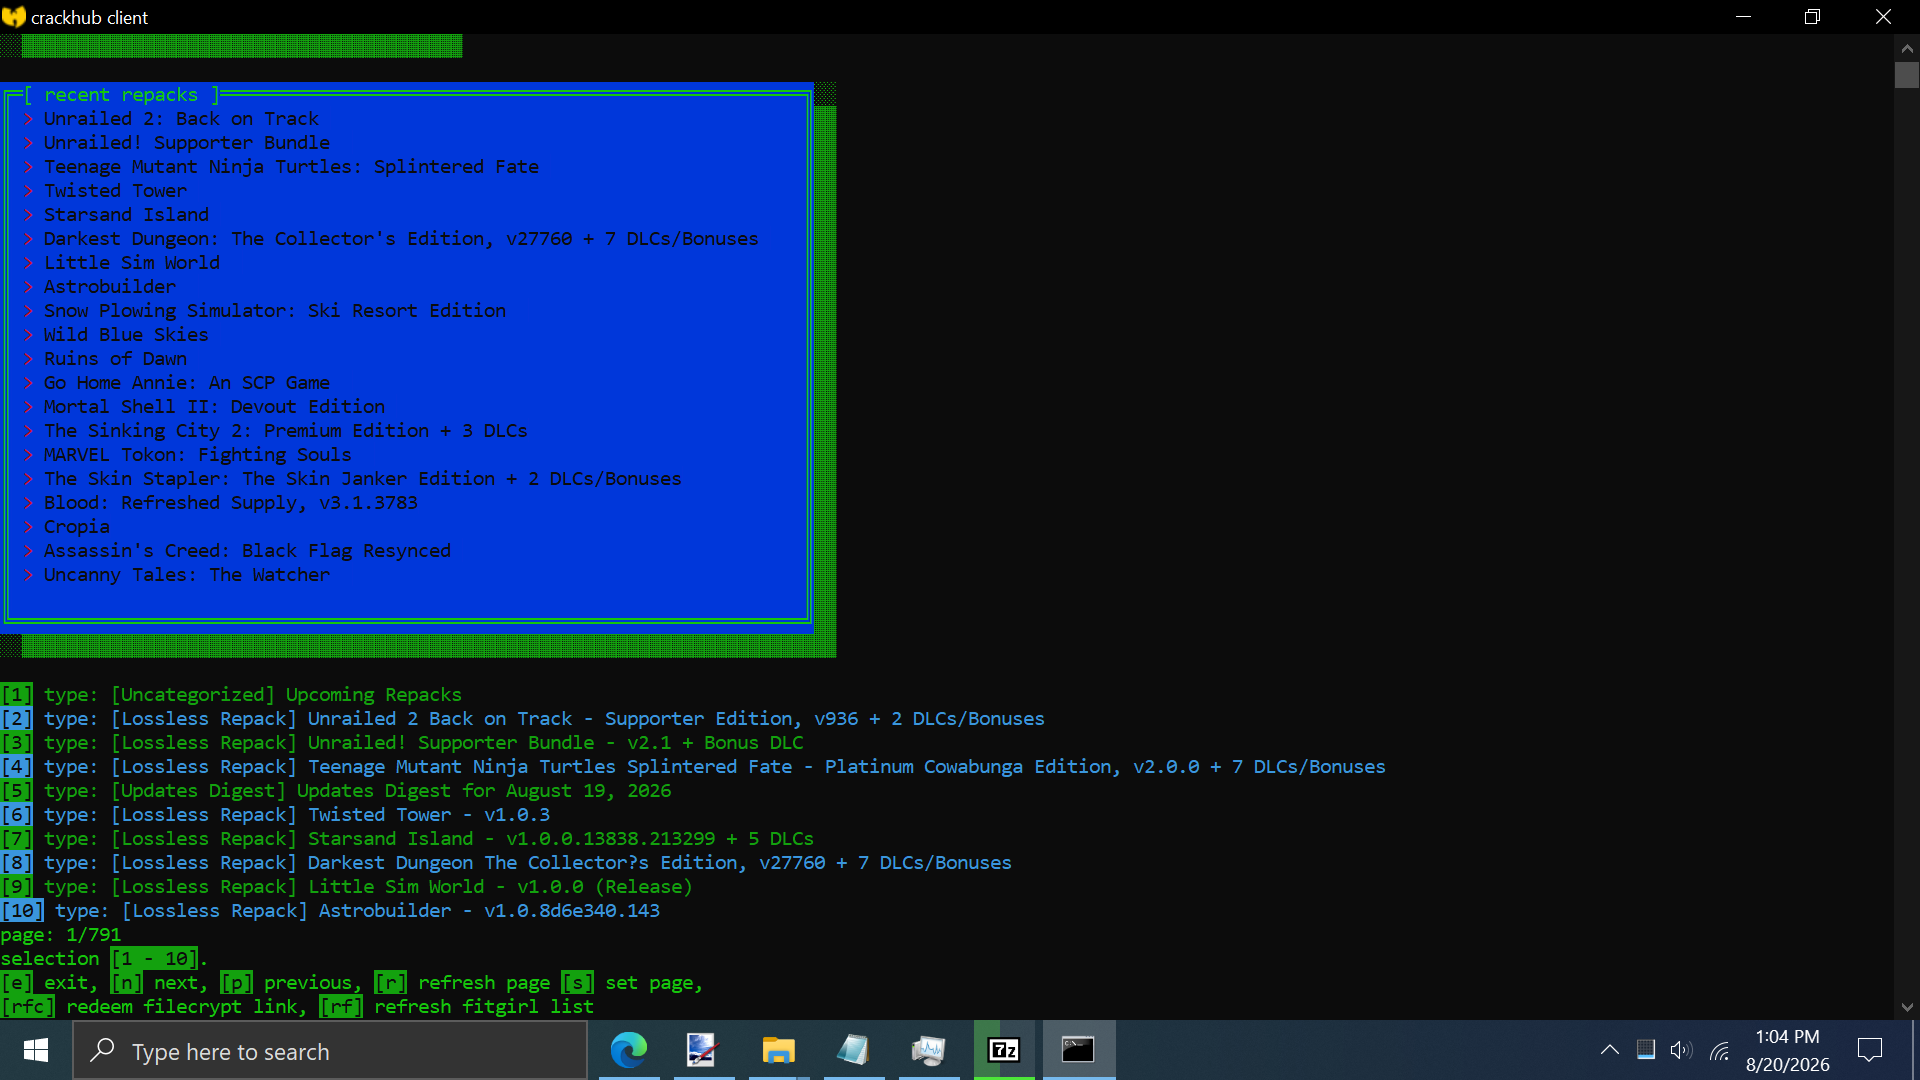
Task: Click Little Sim World in recent repacks
Action: pyautogui.click(x=131, y=263)
